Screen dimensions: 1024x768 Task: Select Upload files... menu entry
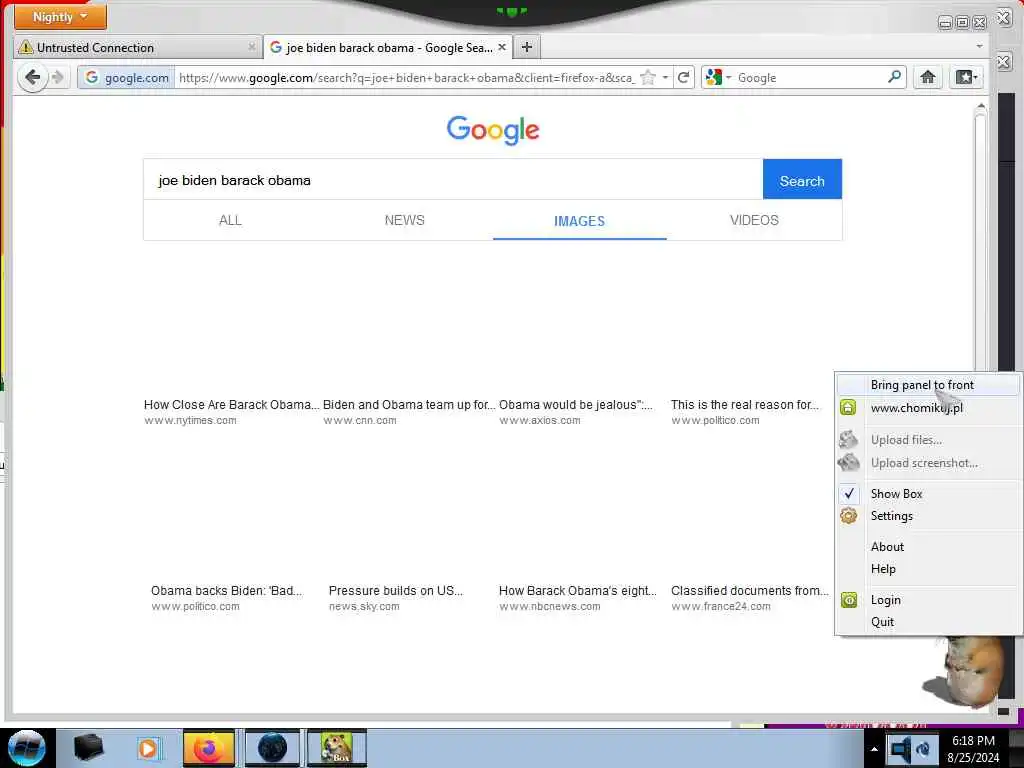click(x=928, y=440)
